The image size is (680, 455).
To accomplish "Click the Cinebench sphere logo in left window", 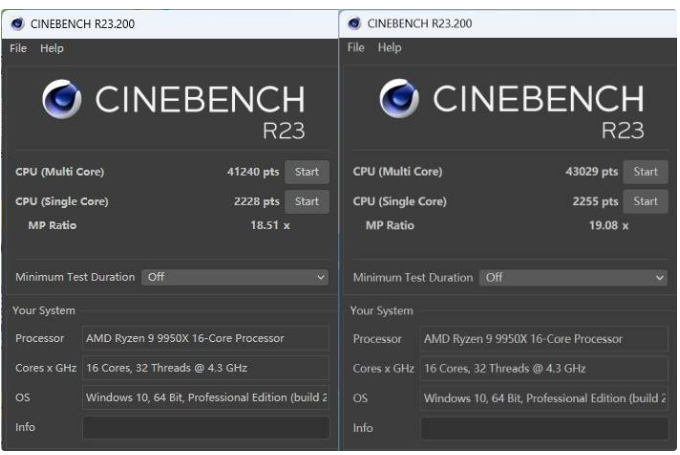I will 62,100.
